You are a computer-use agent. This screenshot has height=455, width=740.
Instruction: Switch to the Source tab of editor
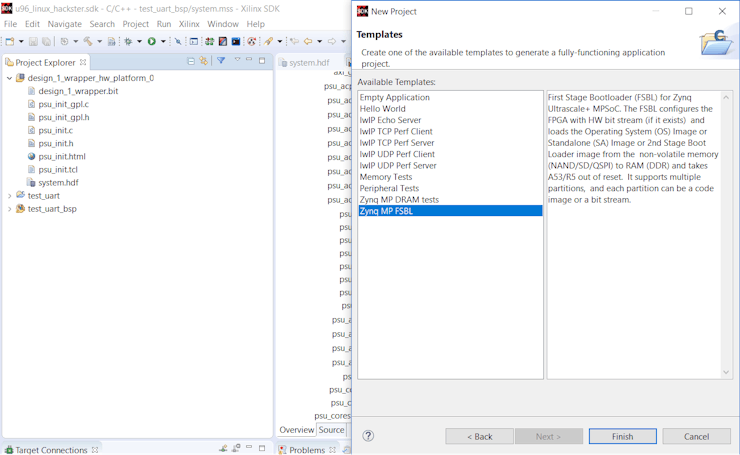pyautogui.click(x=331, y=430)
